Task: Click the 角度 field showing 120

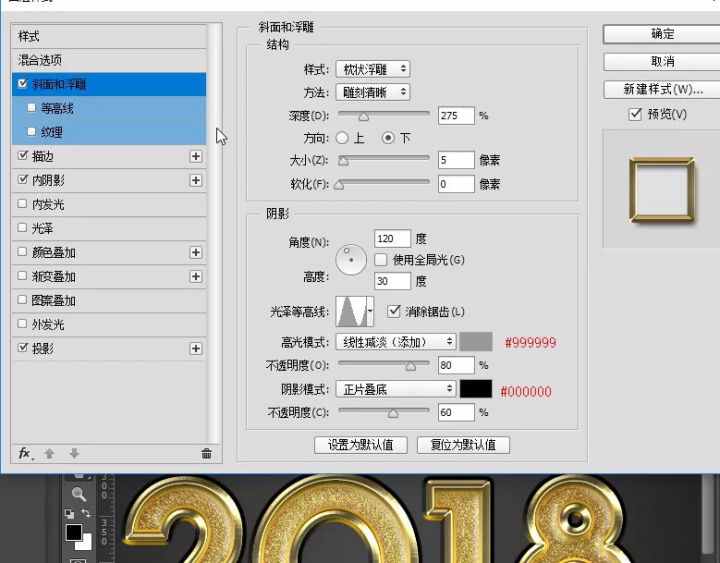Action: point(392,238)
